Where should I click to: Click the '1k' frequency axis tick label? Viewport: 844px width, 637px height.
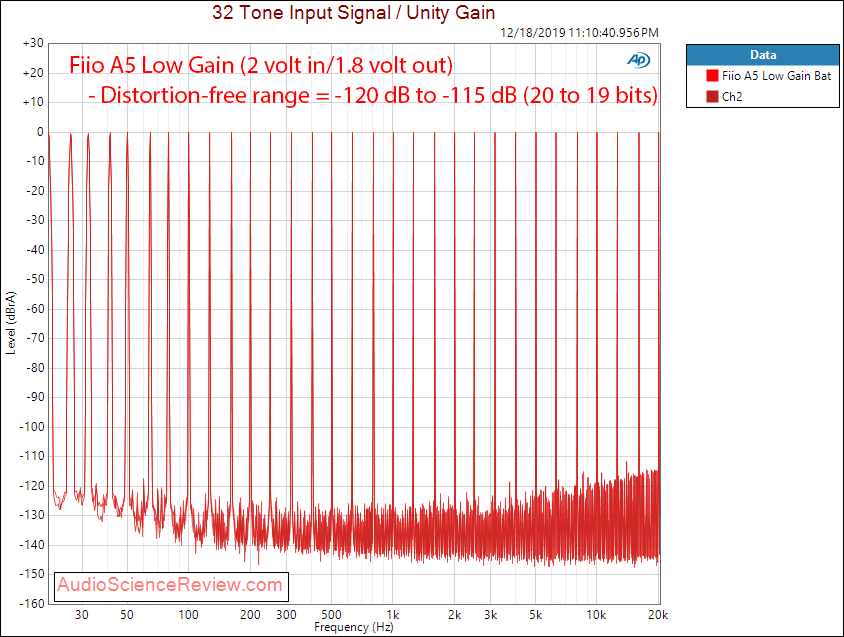[x=393, y=615]
